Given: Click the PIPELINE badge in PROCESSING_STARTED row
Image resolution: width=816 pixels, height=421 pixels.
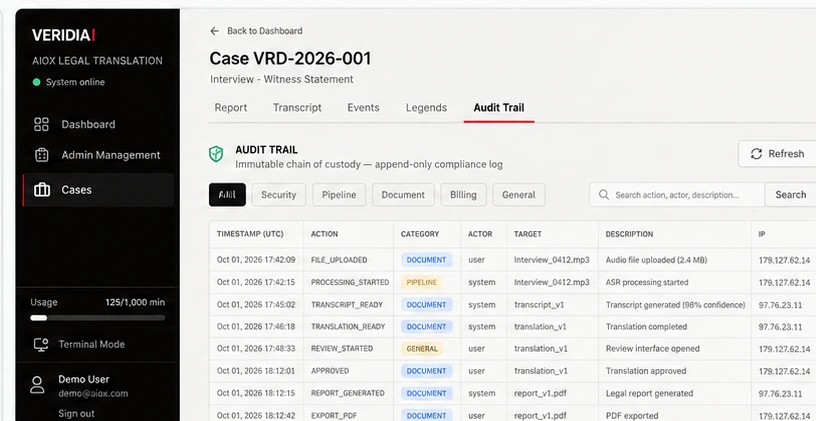Looking at the screenshot, I should point(422,282).
